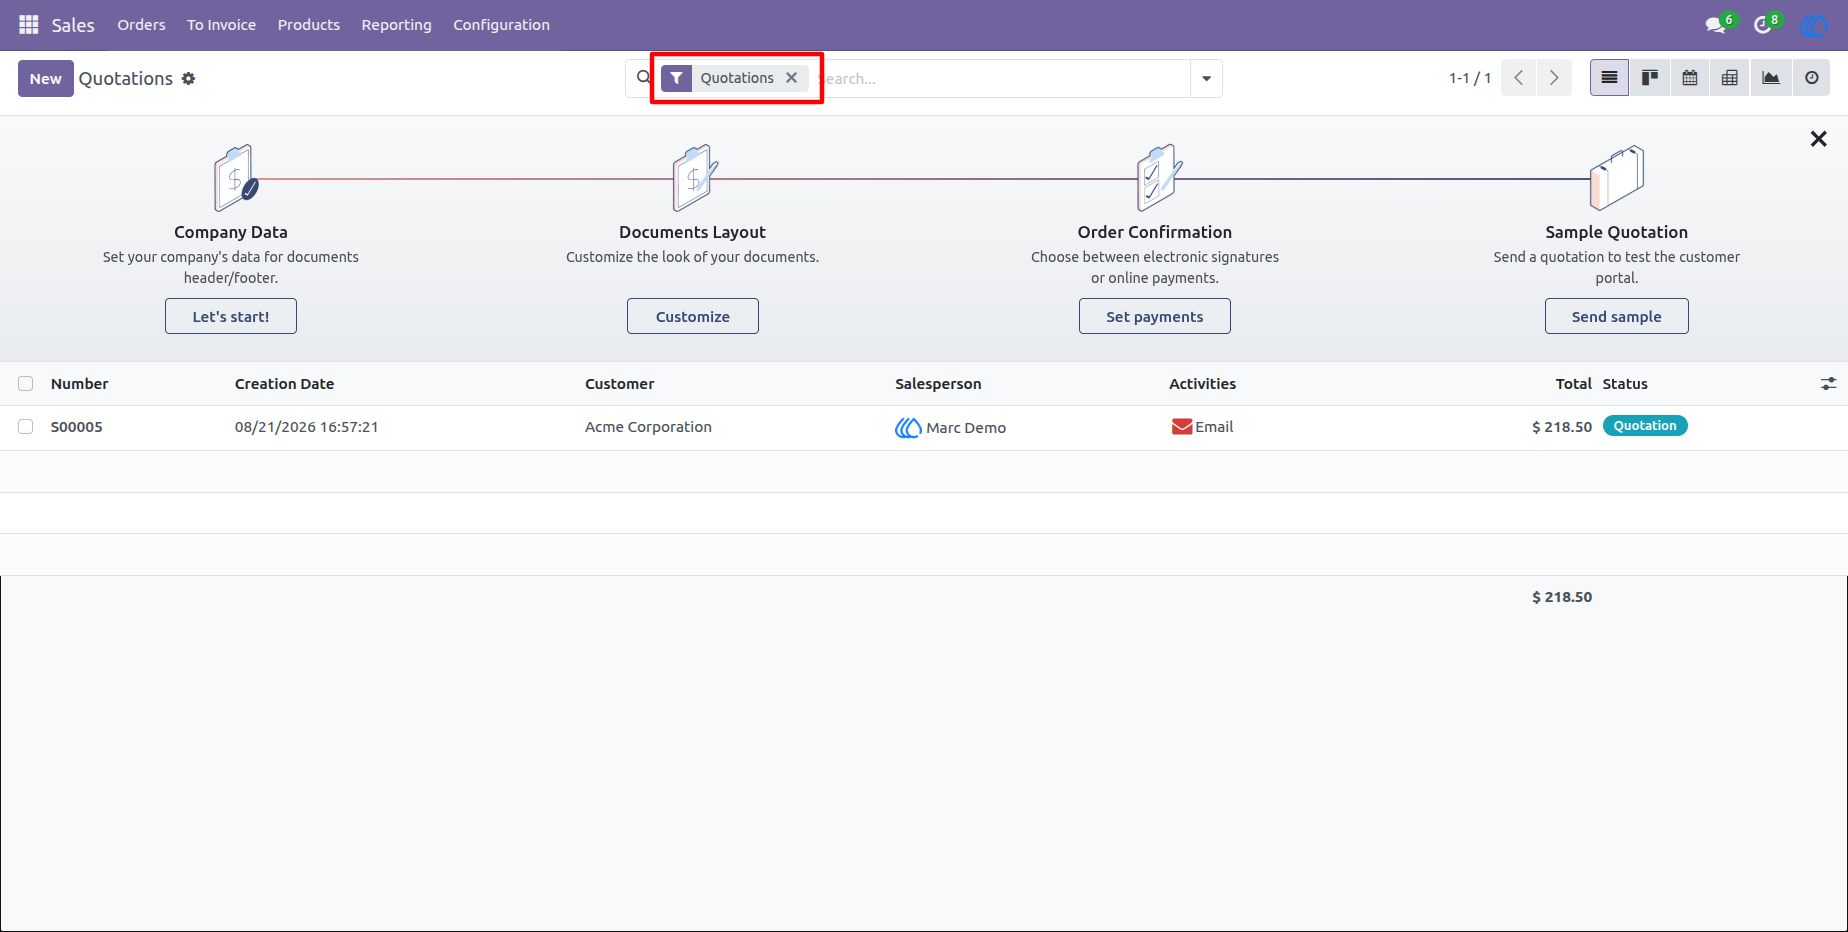Click the Let's start! button

click(231, 316)
